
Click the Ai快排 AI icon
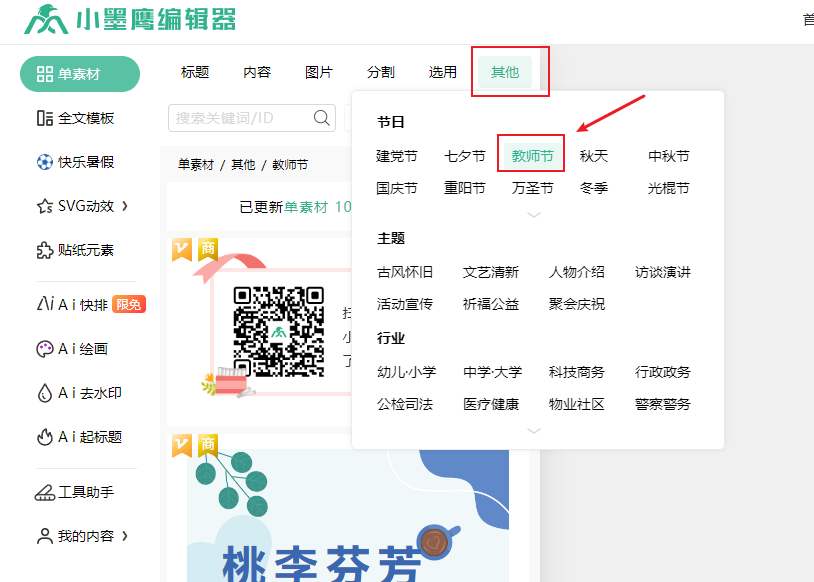click(45, 303)
